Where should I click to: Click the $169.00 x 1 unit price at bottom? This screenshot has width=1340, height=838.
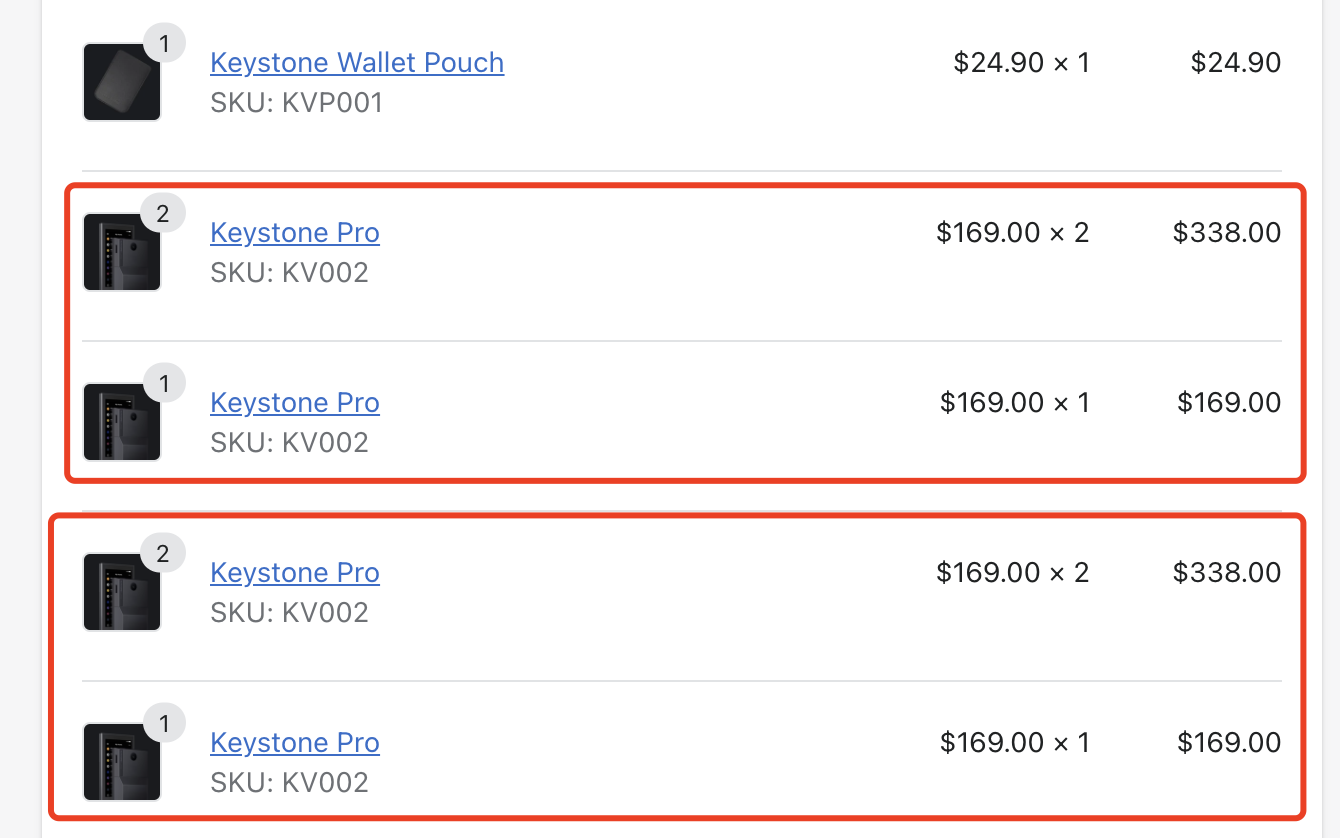(x=1013, y=742)
